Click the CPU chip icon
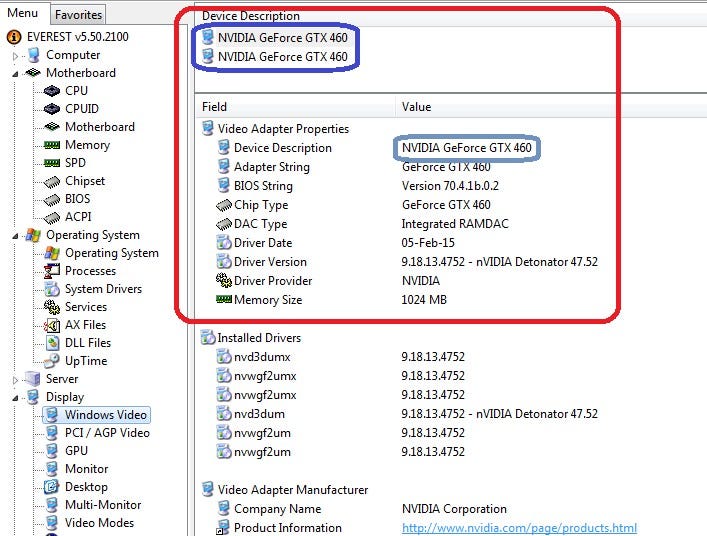 click(x=52, y=91)
